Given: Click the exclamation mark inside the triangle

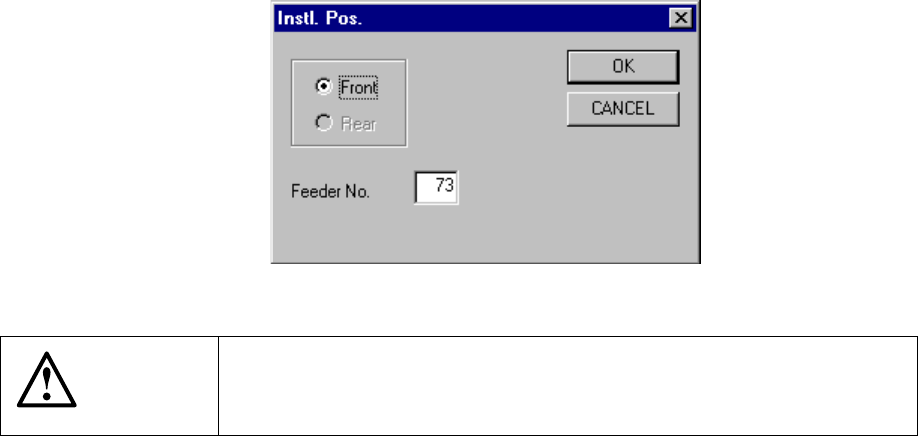Looking at the screenshot, I should 47,384.
